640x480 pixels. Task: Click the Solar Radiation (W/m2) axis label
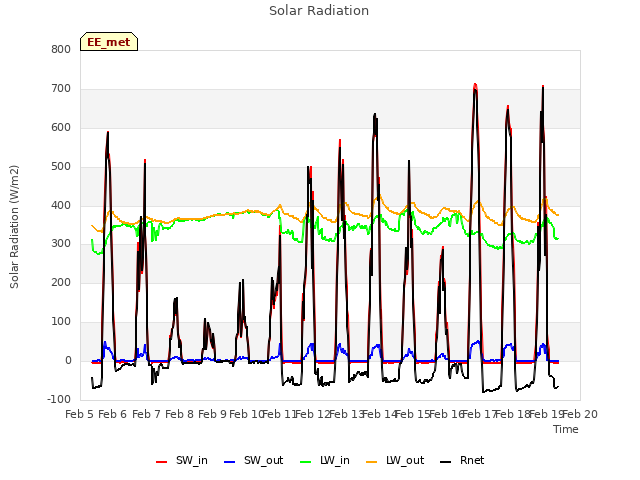[14, 227]
